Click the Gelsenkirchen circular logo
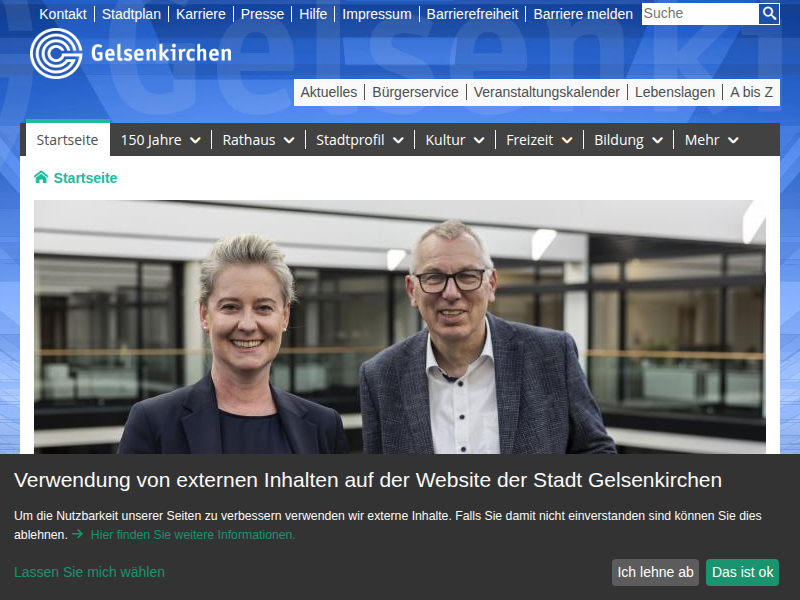 [x=56, y=54]
